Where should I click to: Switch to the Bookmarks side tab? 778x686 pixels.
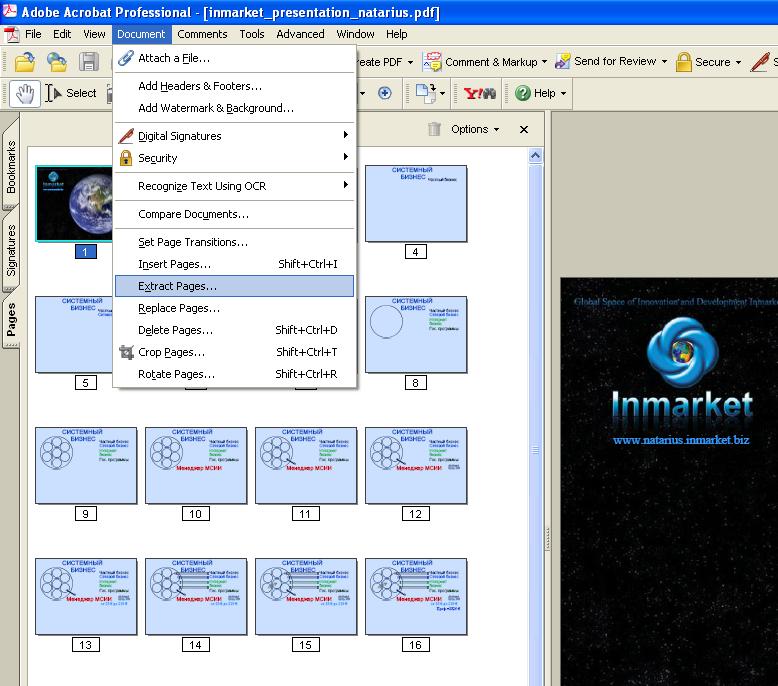pos(10,167)
